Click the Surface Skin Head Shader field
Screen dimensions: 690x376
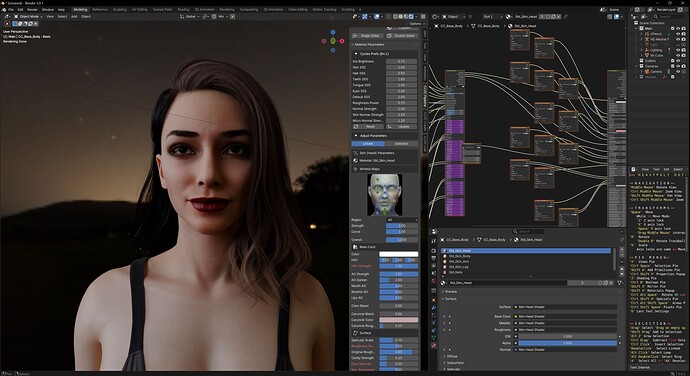pyautogui.click(x=565, y=307)
